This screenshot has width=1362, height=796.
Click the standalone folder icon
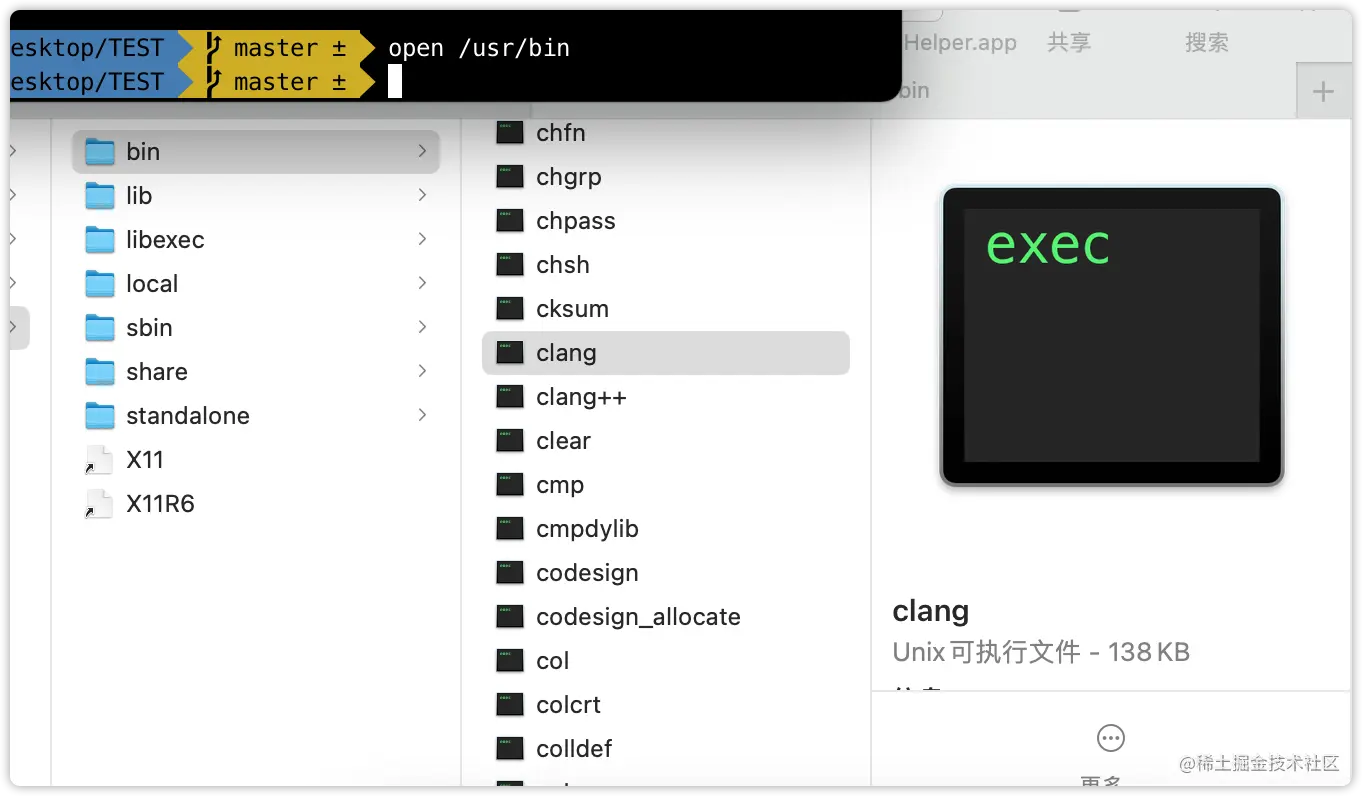(100, 416)
